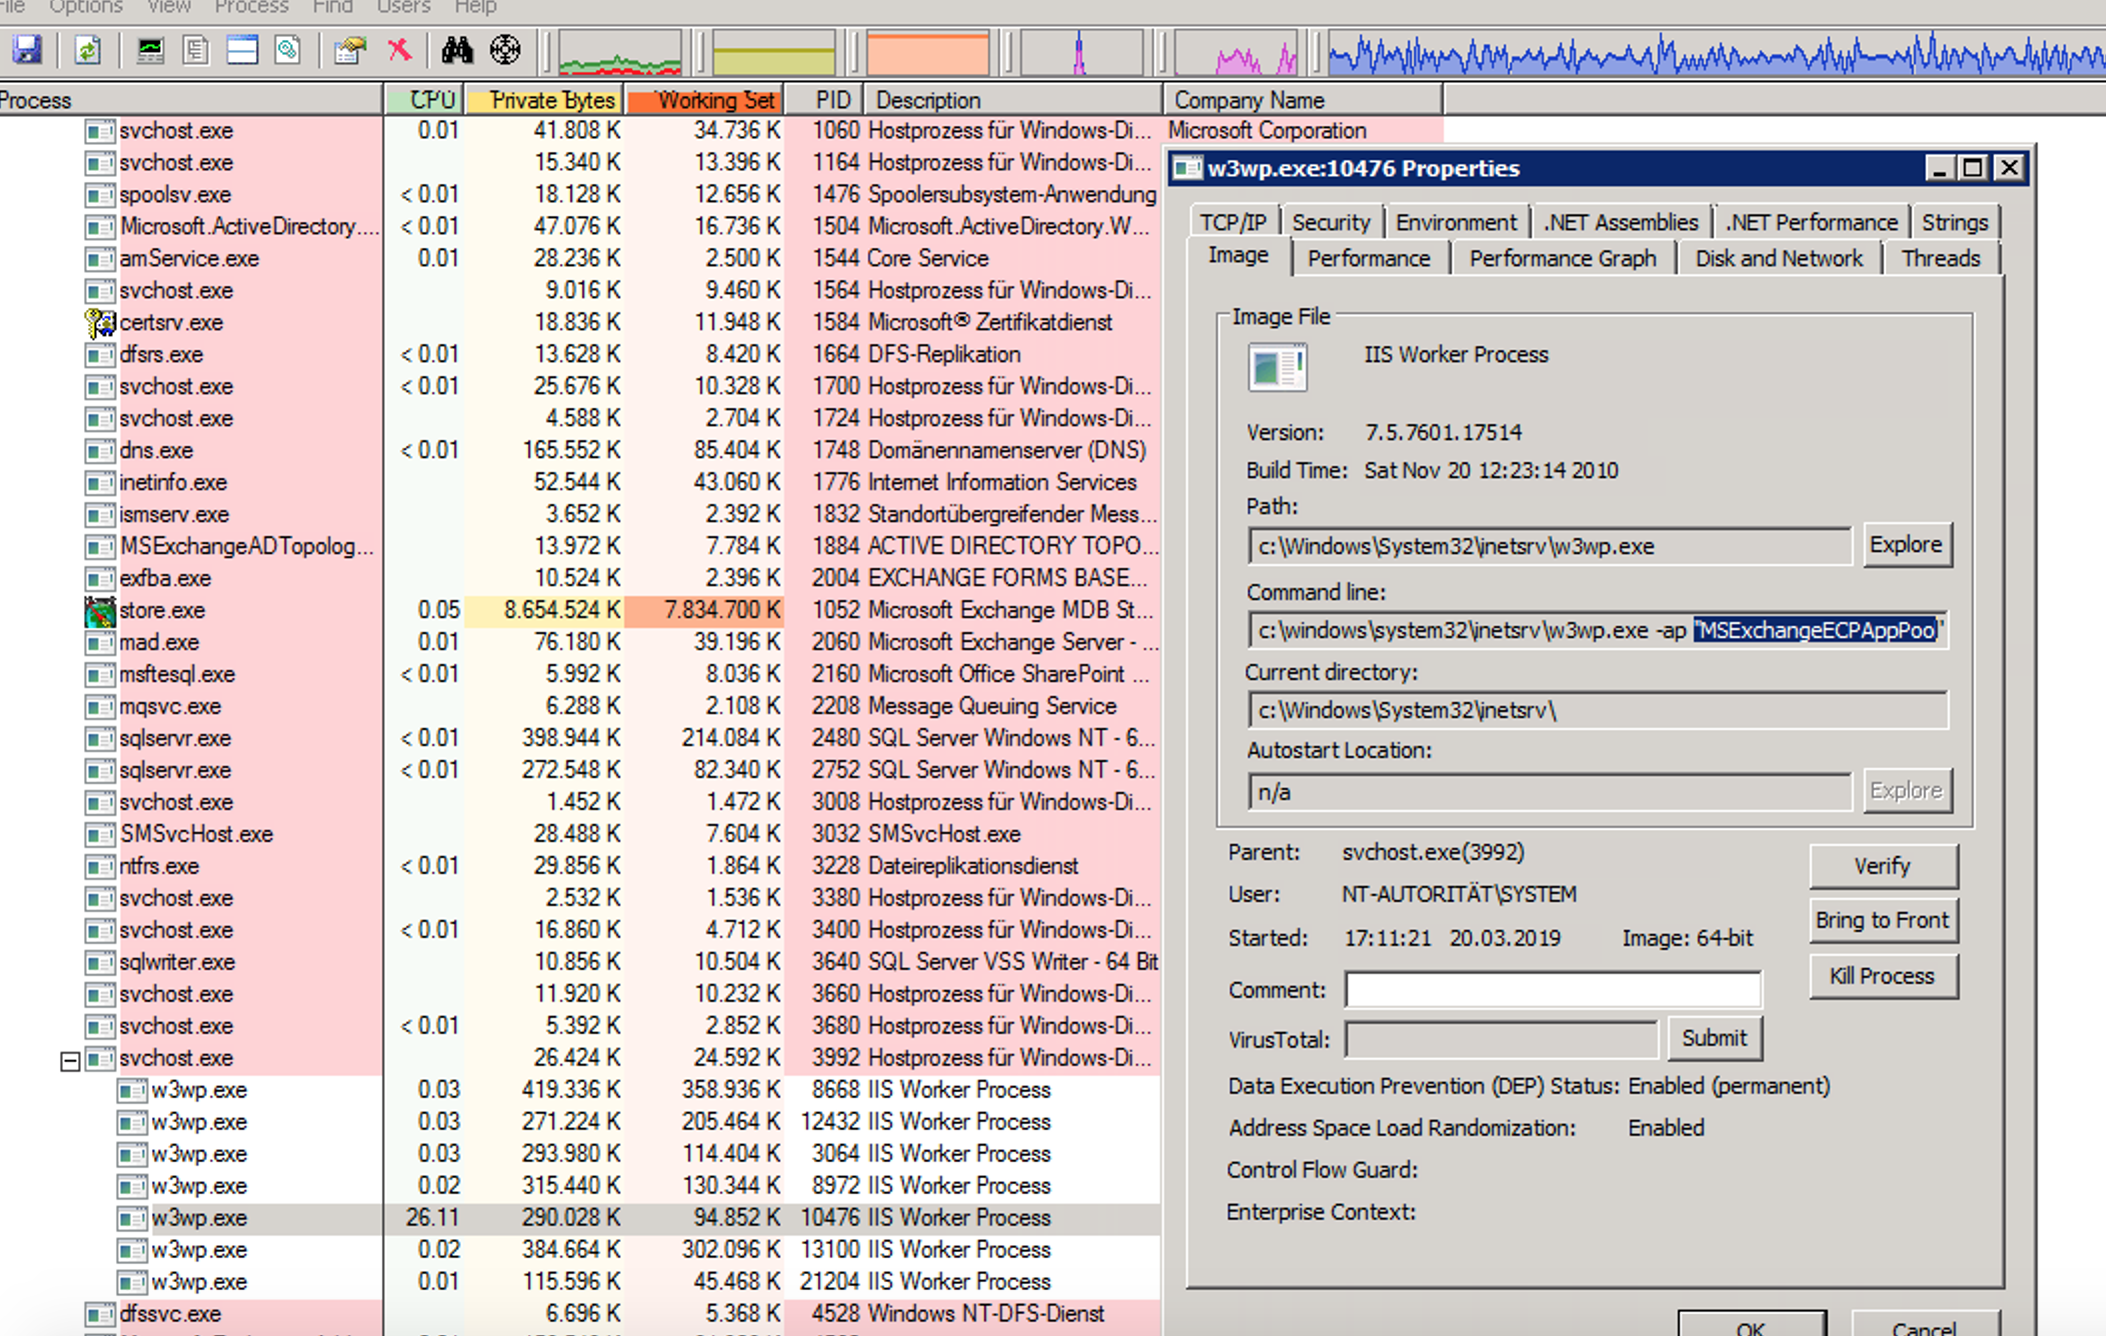The height and width of the screenshot is (1336, 2106).
Task: Click into the Comment input field
Action: click(1553, 990)
